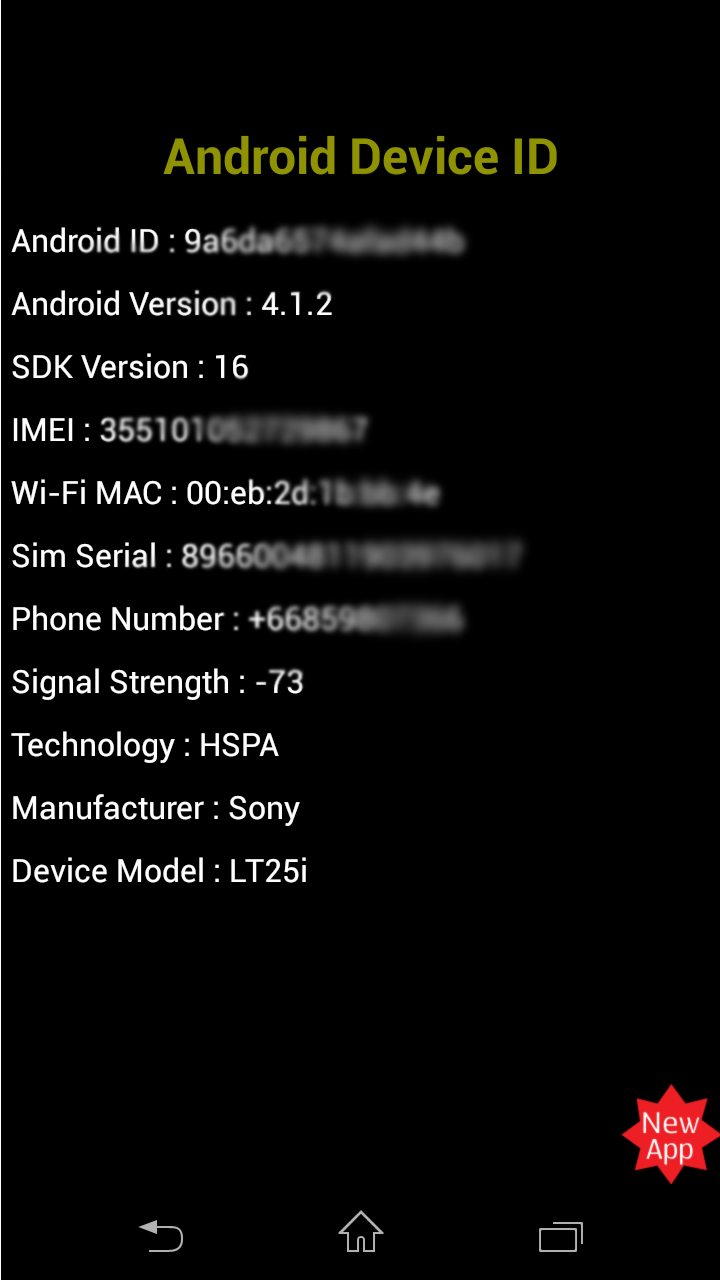Select the Technology HSPA line

(x=145, y=745)
